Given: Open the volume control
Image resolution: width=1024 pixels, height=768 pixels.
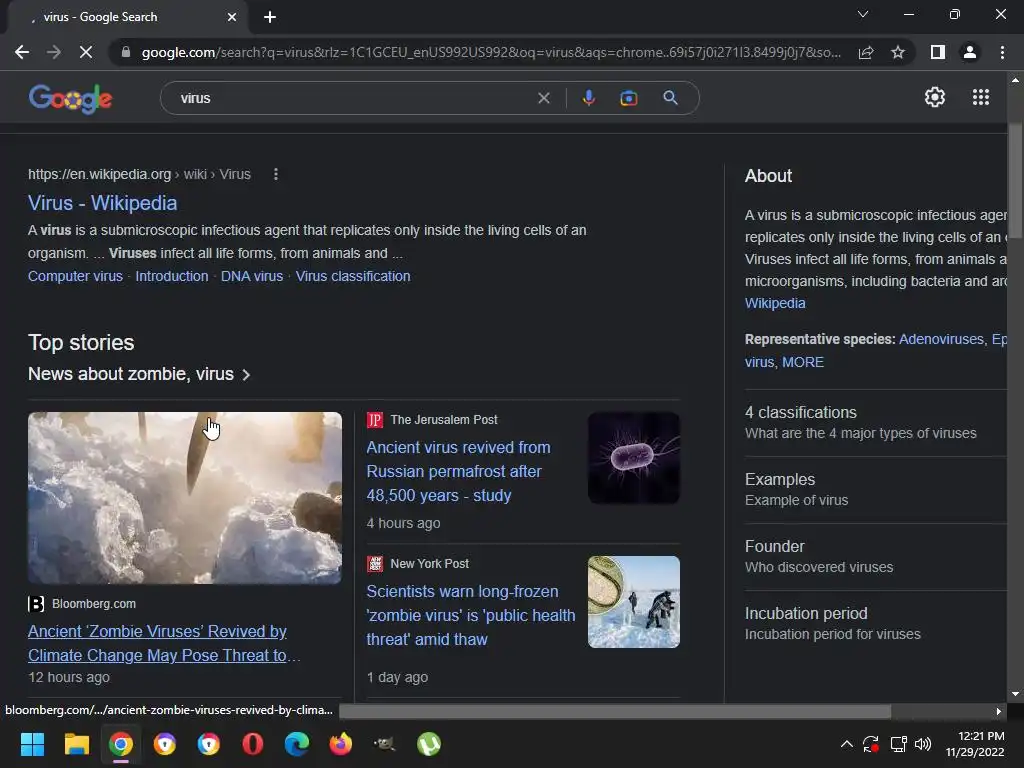Looking at the screenshot, I should click(x=923, y=744).
